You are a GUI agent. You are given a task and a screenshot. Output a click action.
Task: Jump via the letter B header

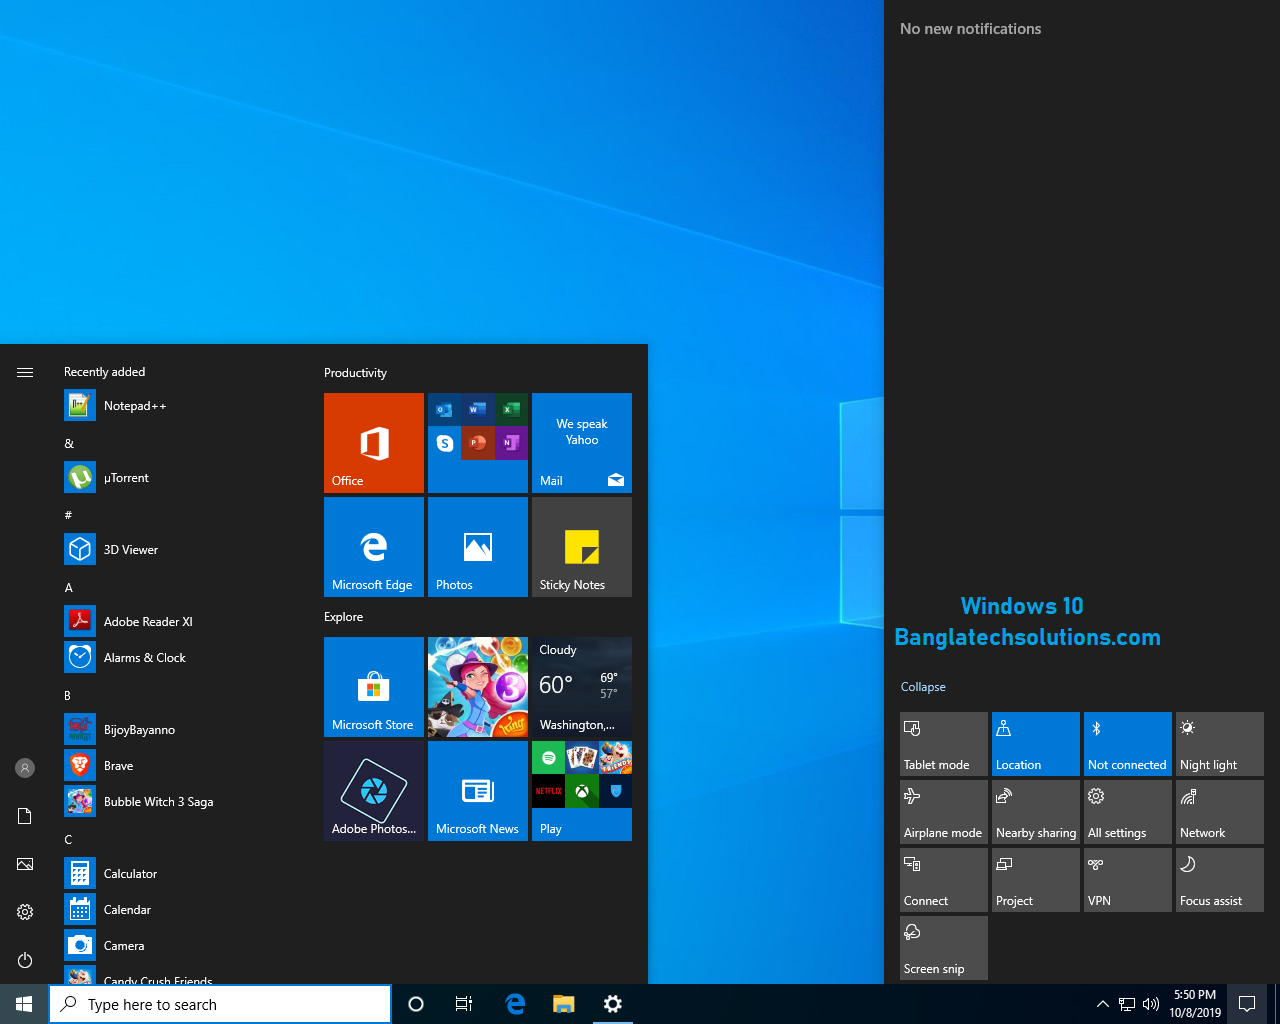(x=68, y=695)
